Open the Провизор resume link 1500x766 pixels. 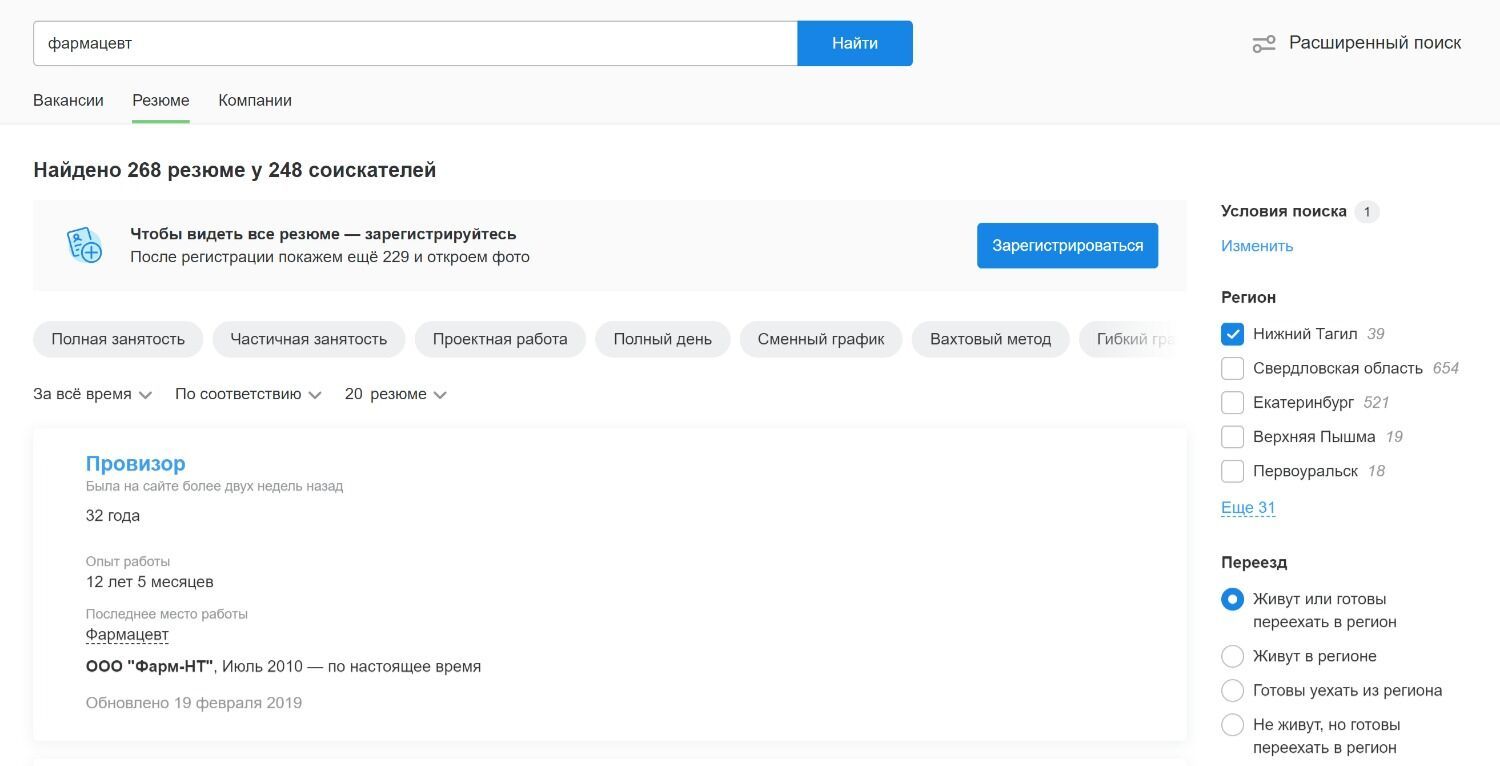(135, 464)
